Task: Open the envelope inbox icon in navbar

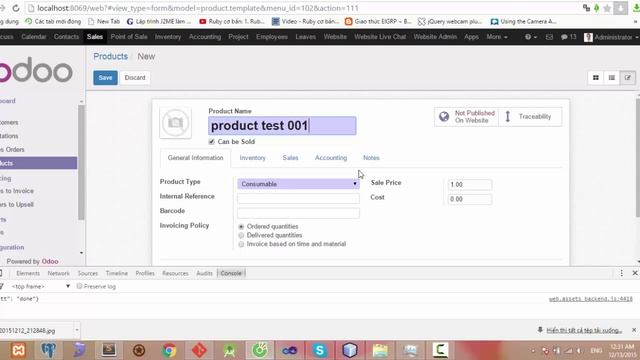Action: [x=549, y=37]
